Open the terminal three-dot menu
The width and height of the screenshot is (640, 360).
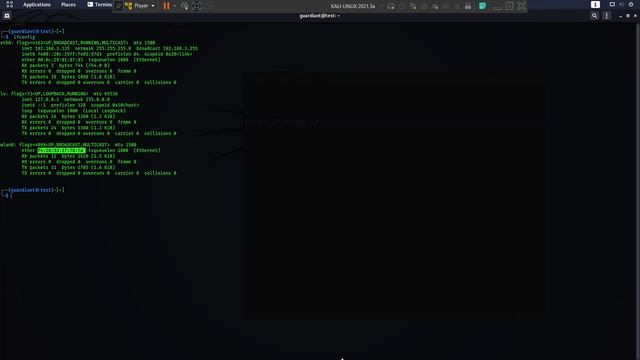pos(607,16)
